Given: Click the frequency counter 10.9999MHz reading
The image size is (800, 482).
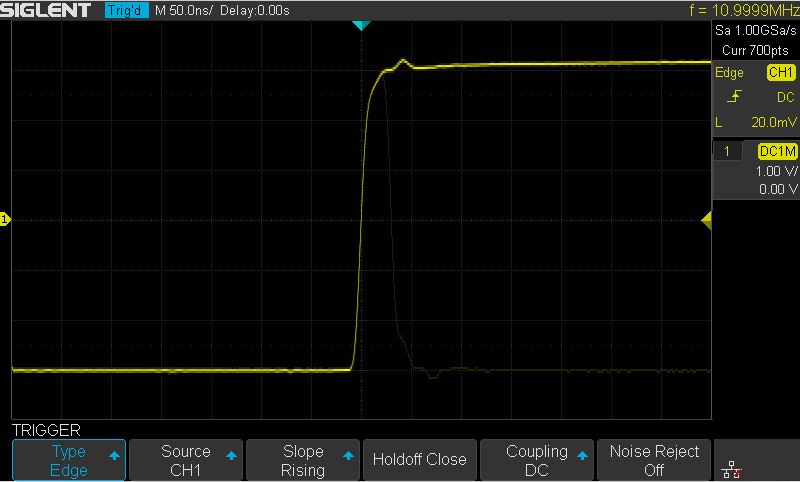Looking at the screenshot, I should pyautogui.click(x=739, y=10).
